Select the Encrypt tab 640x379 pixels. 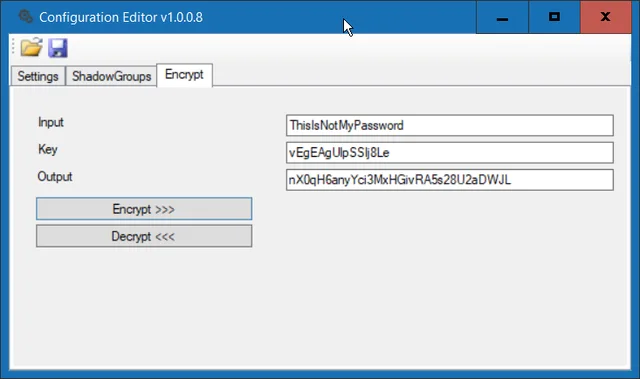click(184, 75)
